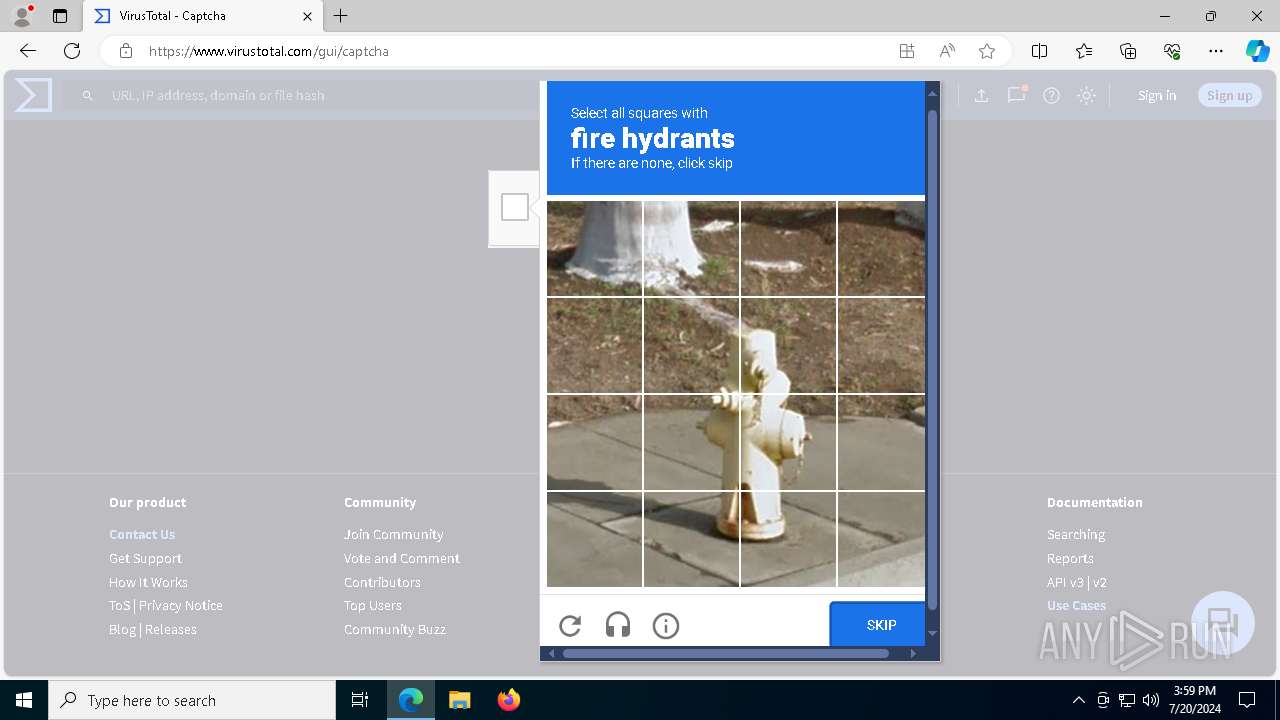The image size is (1280, 720).
Task: Open a new tab with plus button
Action: pyautogui.click(x=341, y=16)
